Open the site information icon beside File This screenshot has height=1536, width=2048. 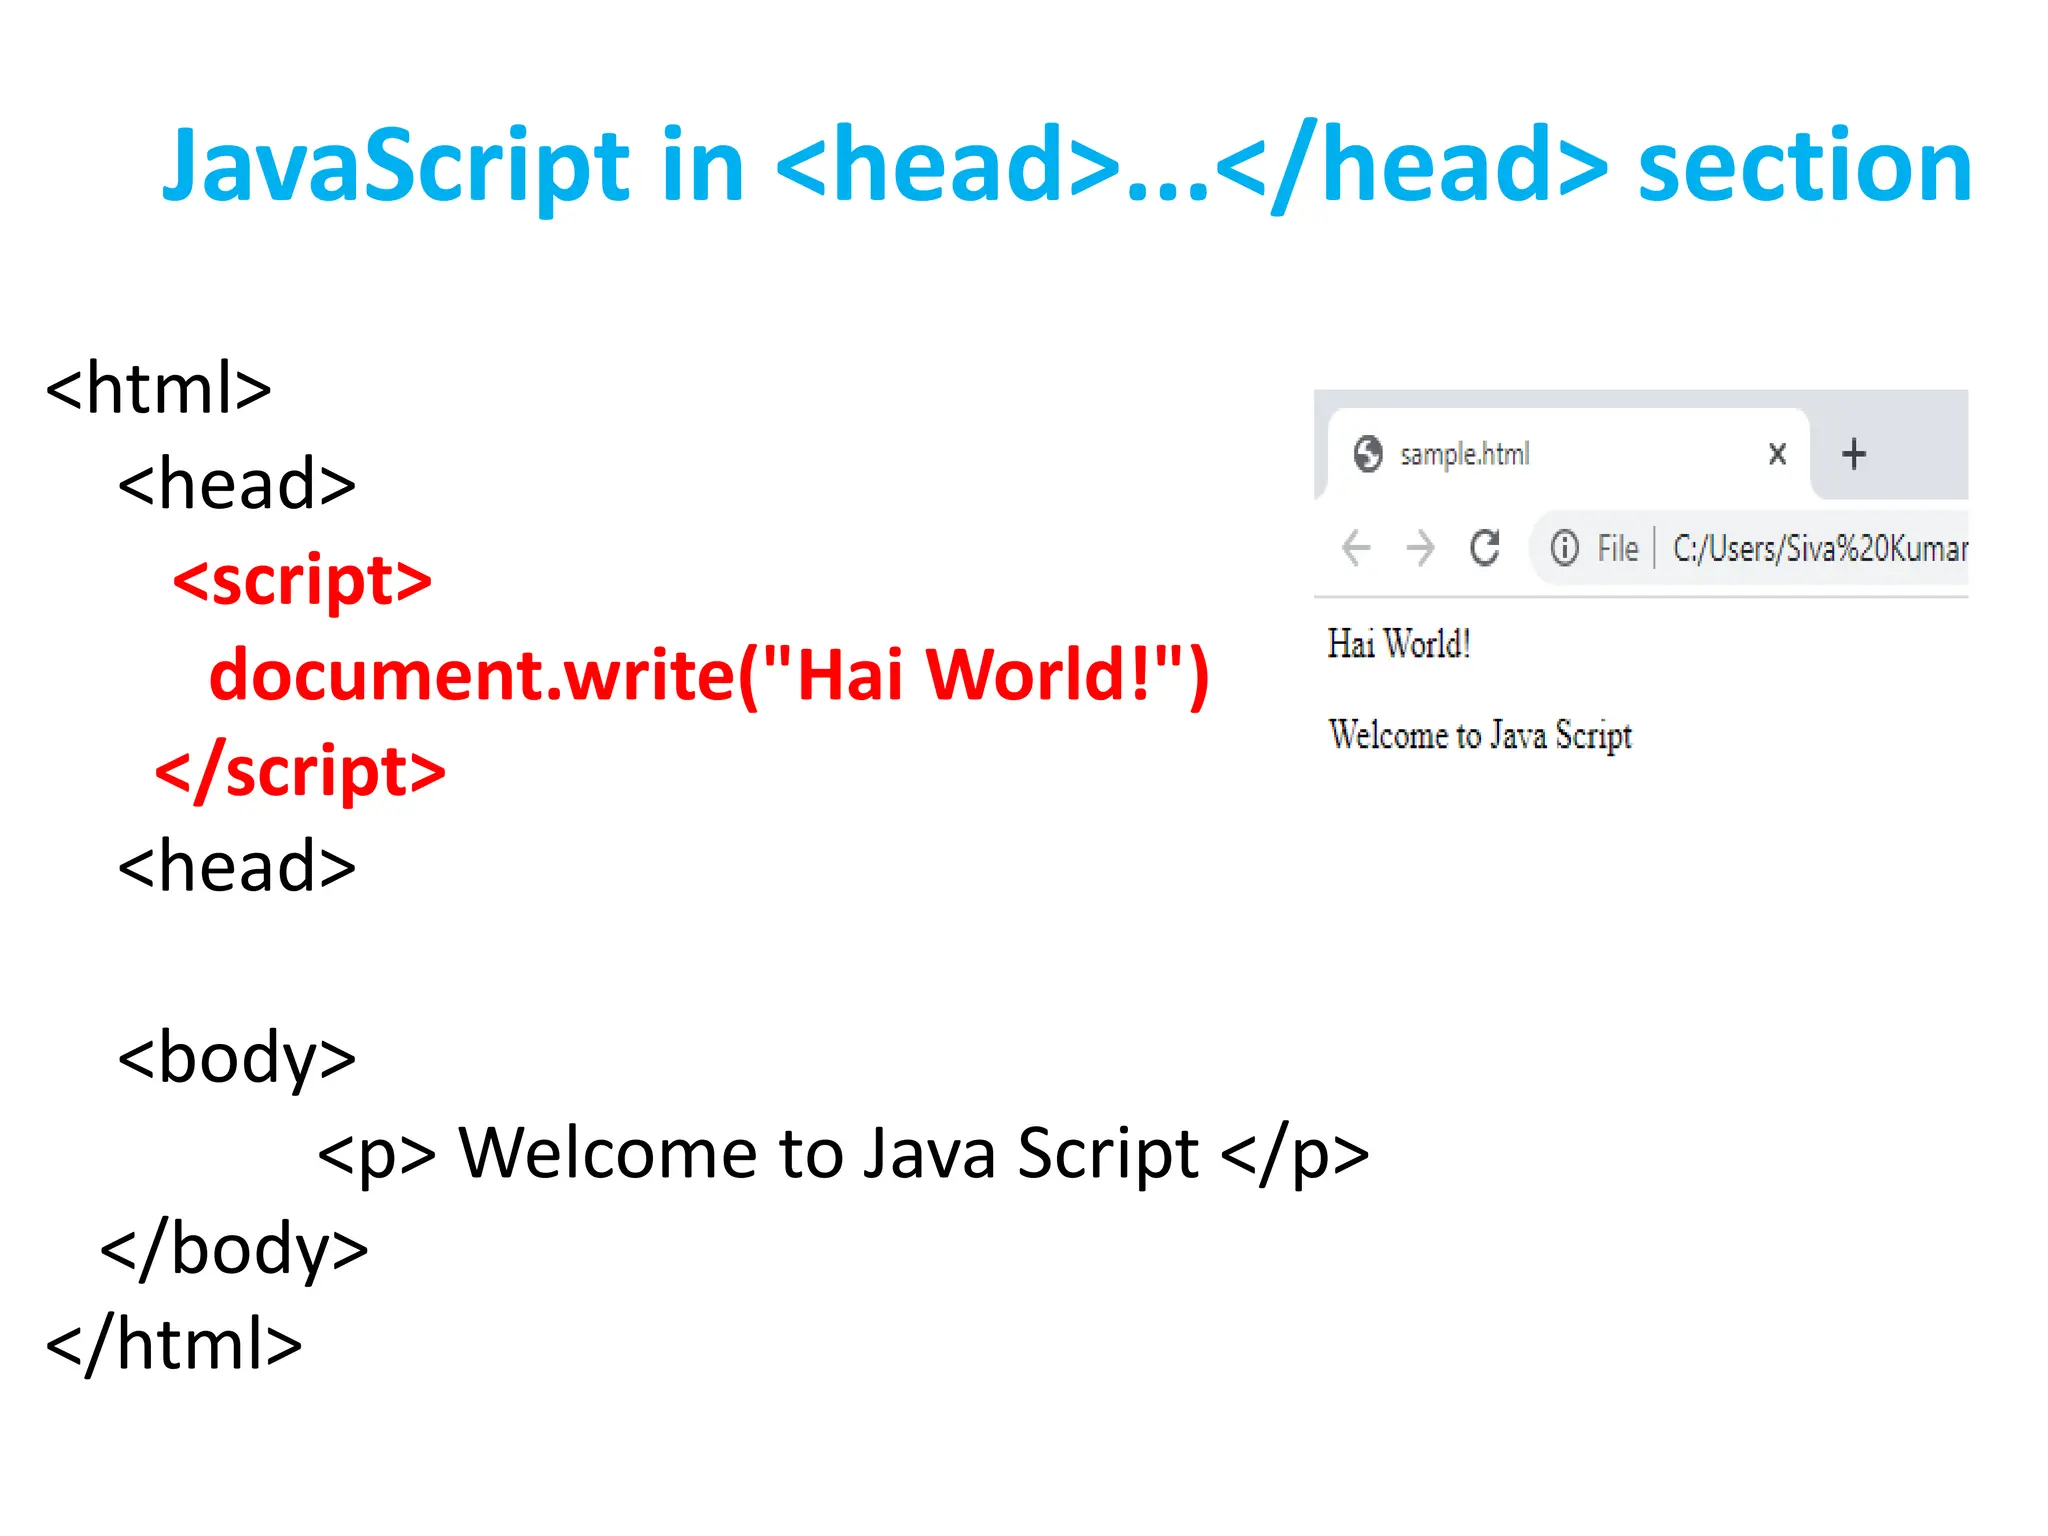tap(1565, 548)
